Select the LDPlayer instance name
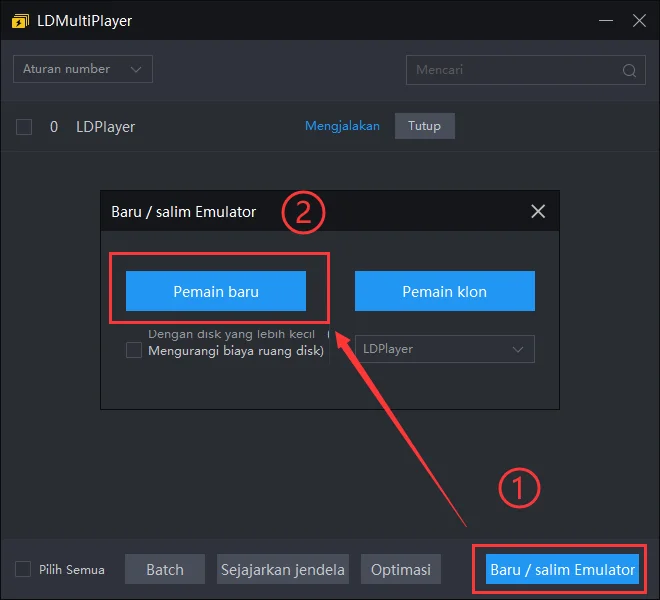 pyautogui.click(x=105, y=127)
